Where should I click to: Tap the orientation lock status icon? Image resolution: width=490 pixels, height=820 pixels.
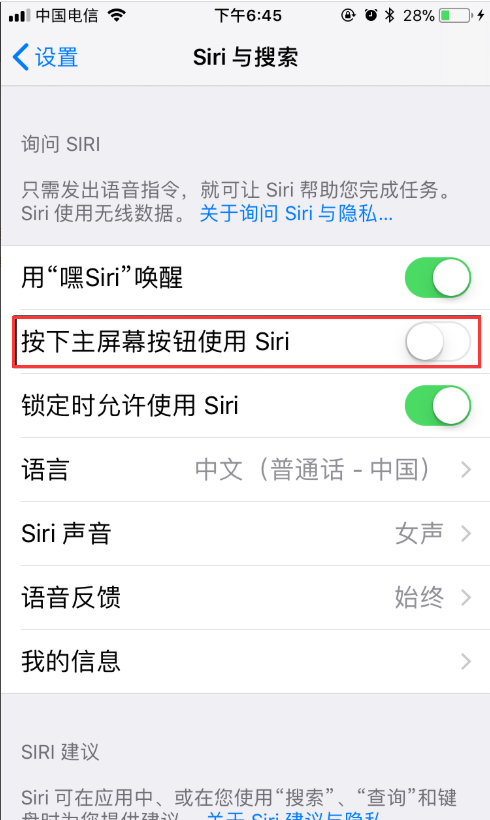[348, 15]
